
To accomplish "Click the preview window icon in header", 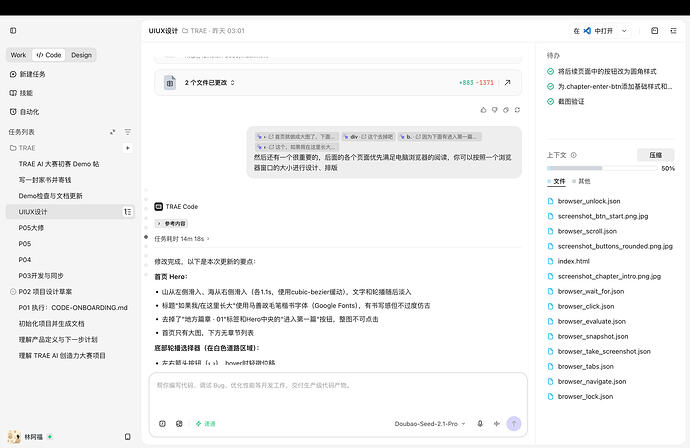I will pos(655,30).
